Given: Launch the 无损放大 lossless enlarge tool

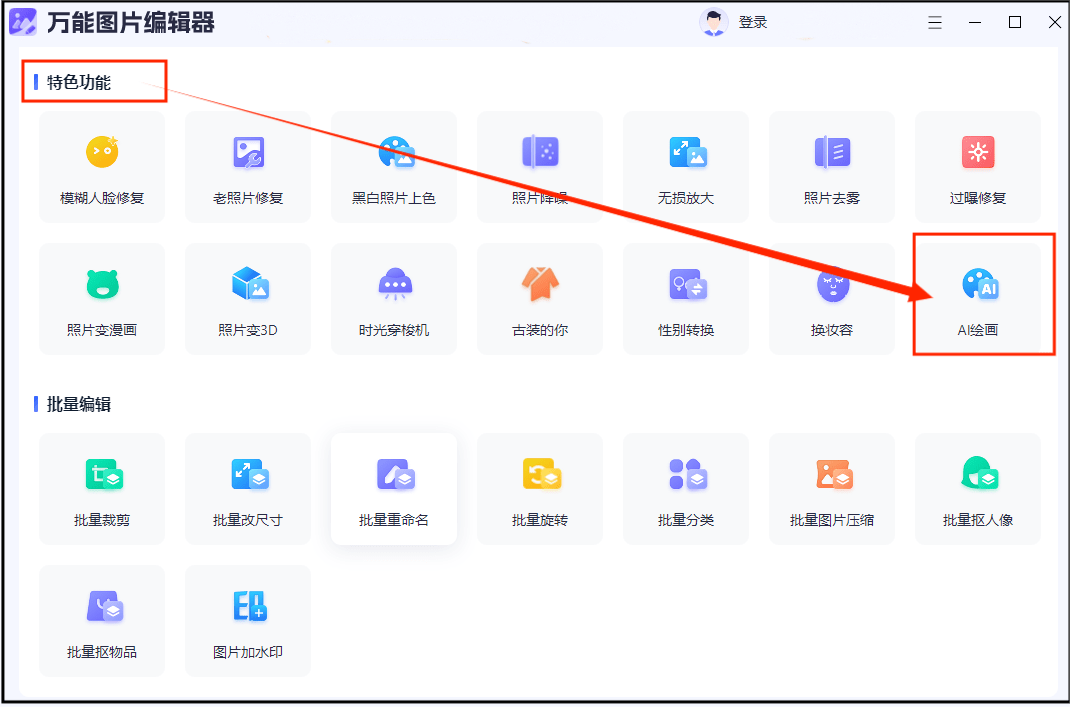Looking at the screenshot, I should click(x=686, y=166).
